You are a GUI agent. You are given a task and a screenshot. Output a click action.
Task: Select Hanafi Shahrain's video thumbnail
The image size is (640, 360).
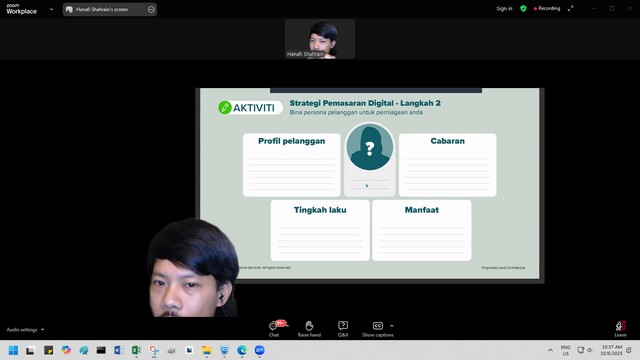tap(320, 39)
